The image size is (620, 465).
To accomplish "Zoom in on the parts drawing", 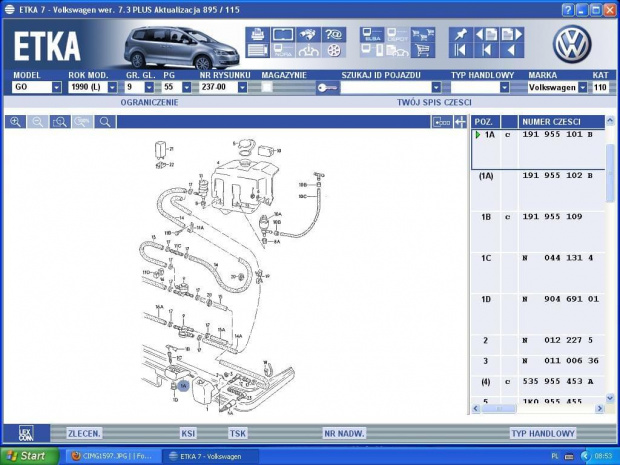I will [x=15, y=122].
